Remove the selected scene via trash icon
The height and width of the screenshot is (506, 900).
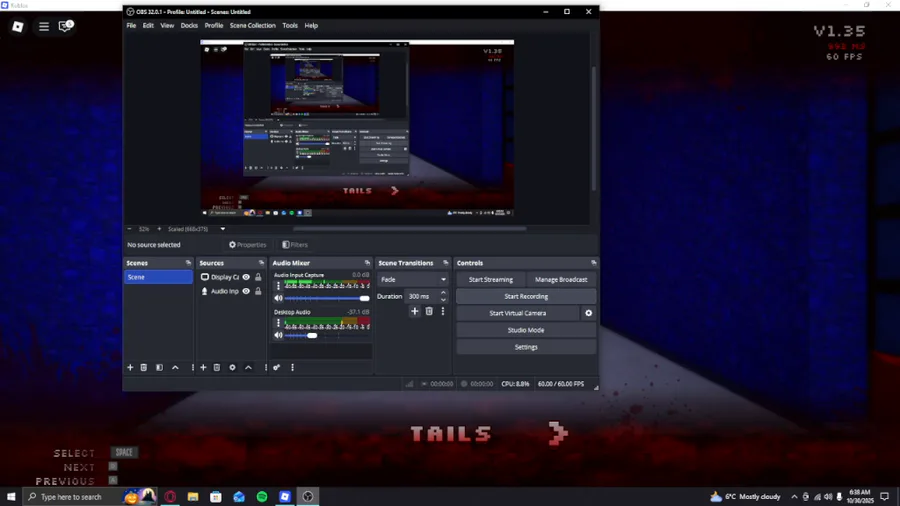tap(144, 367)
